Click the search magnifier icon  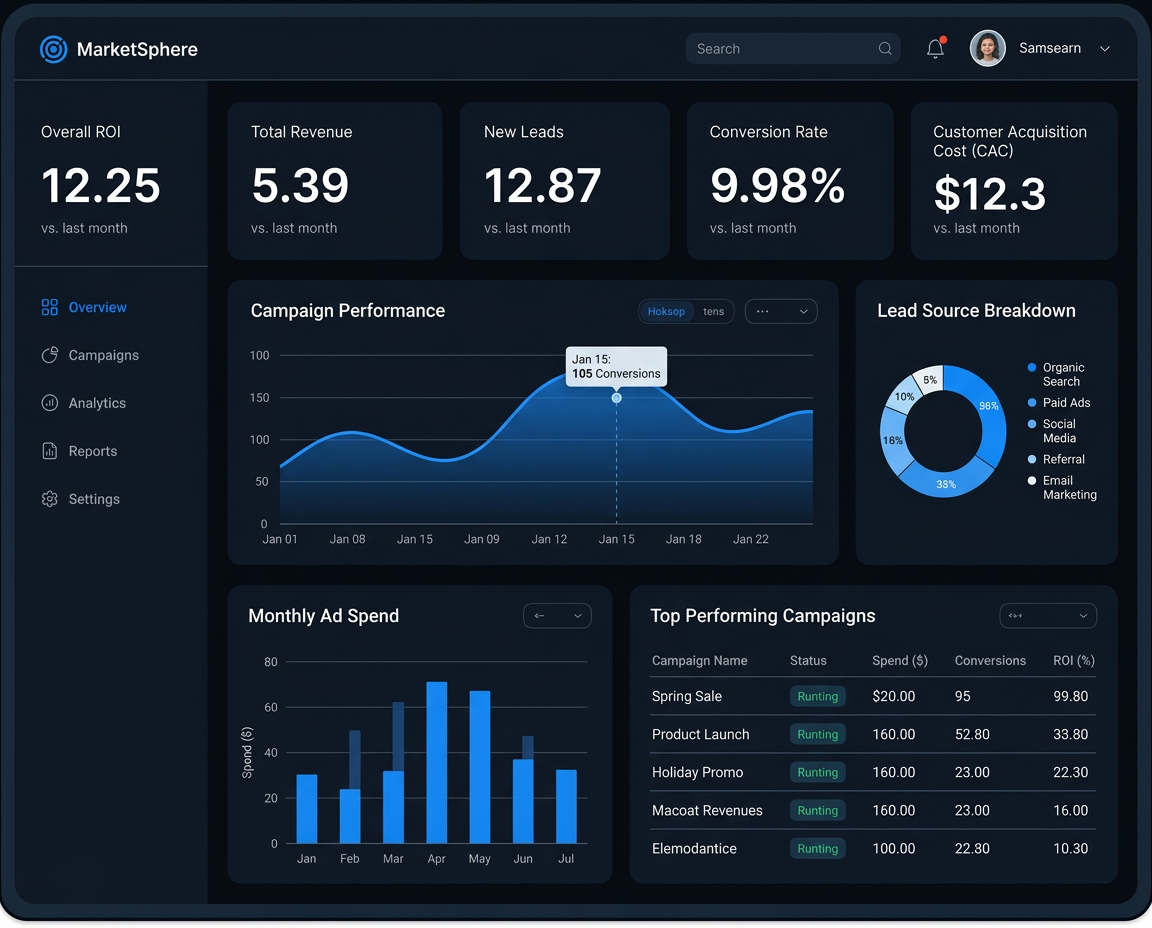[884, 48]
